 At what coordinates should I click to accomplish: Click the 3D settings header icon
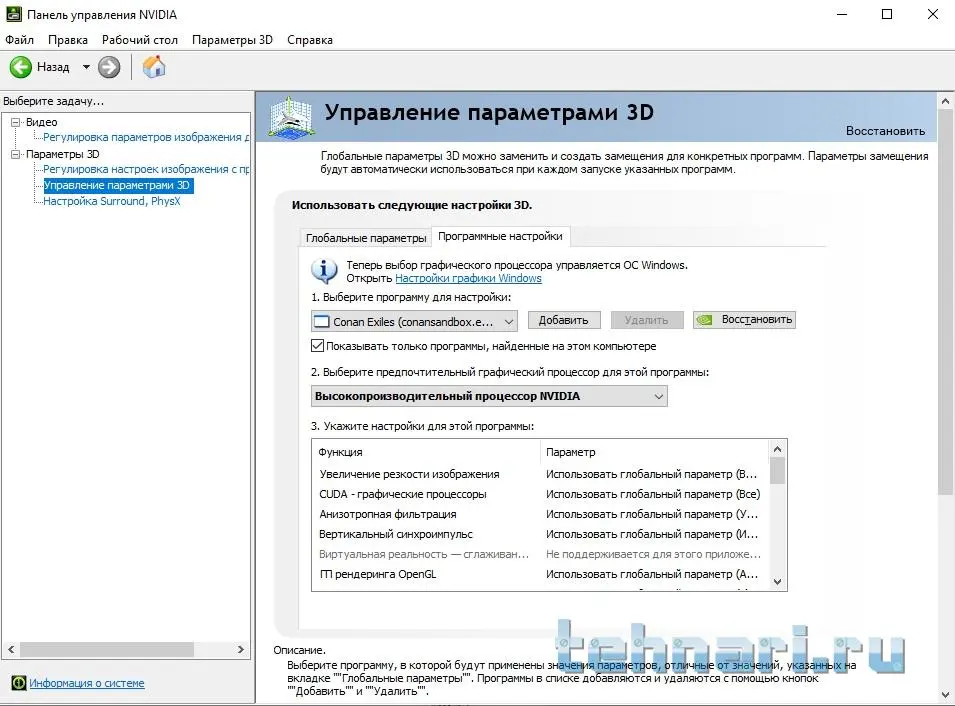(x=292, y=116)
